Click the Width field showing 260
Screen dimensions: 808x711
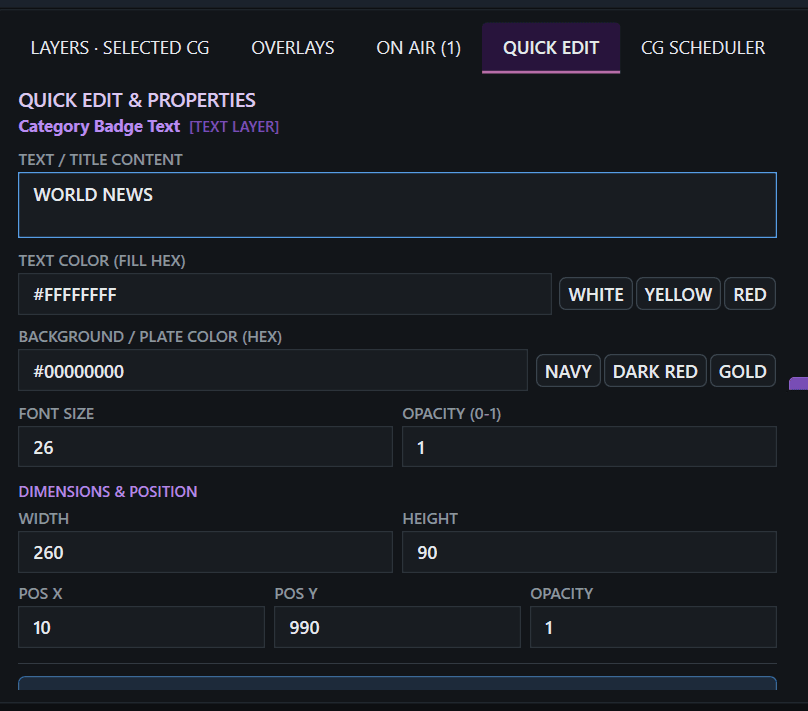(206, 552)
